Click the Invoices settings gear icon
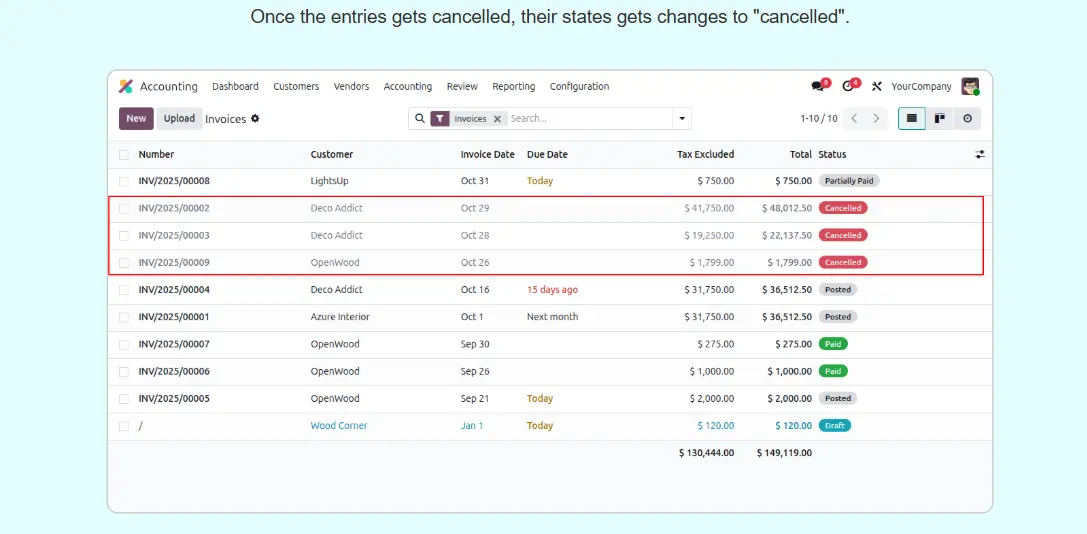Screen dimensions: 1087x534 (x=255, y=118)
